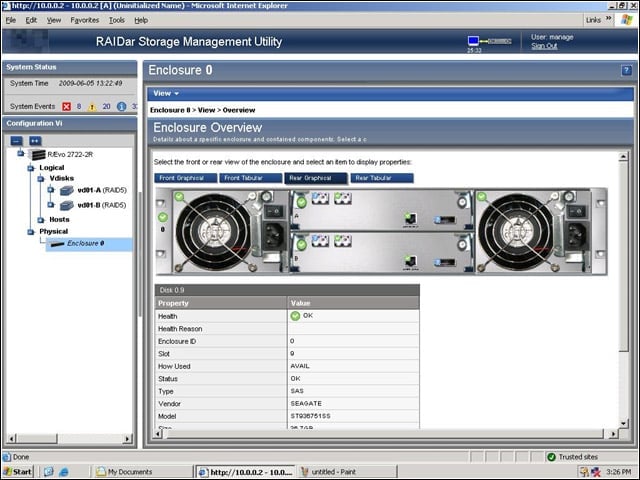This screenshot has width=640, height=480.
Task: Click tree panel scroll left arrow
Action: coord(11,439)
